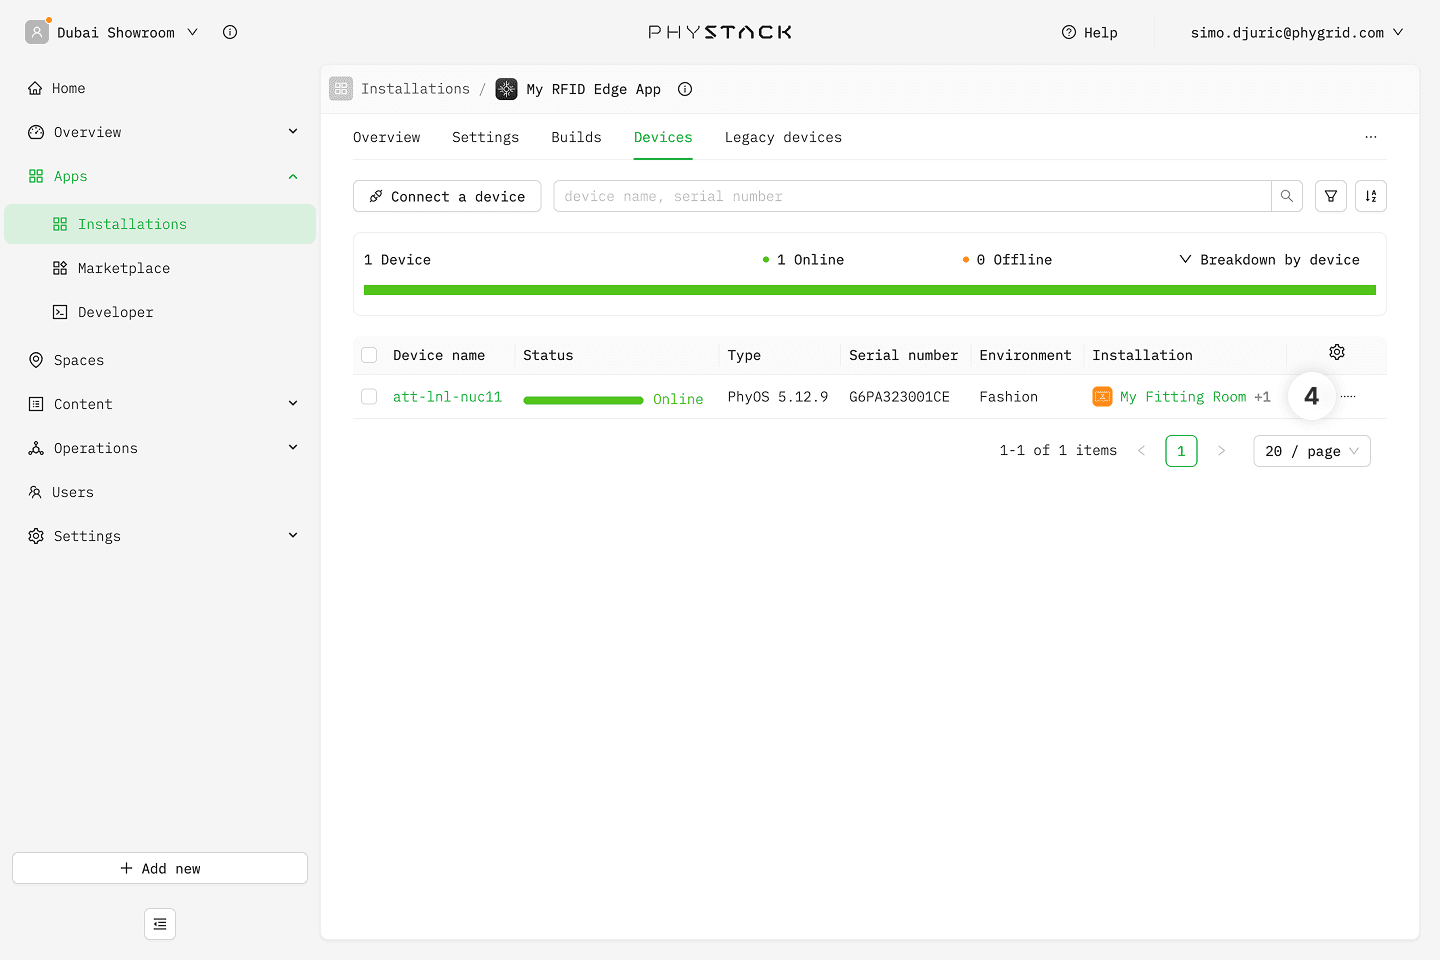Click the Dubai Showroom avatar icon

37,32
